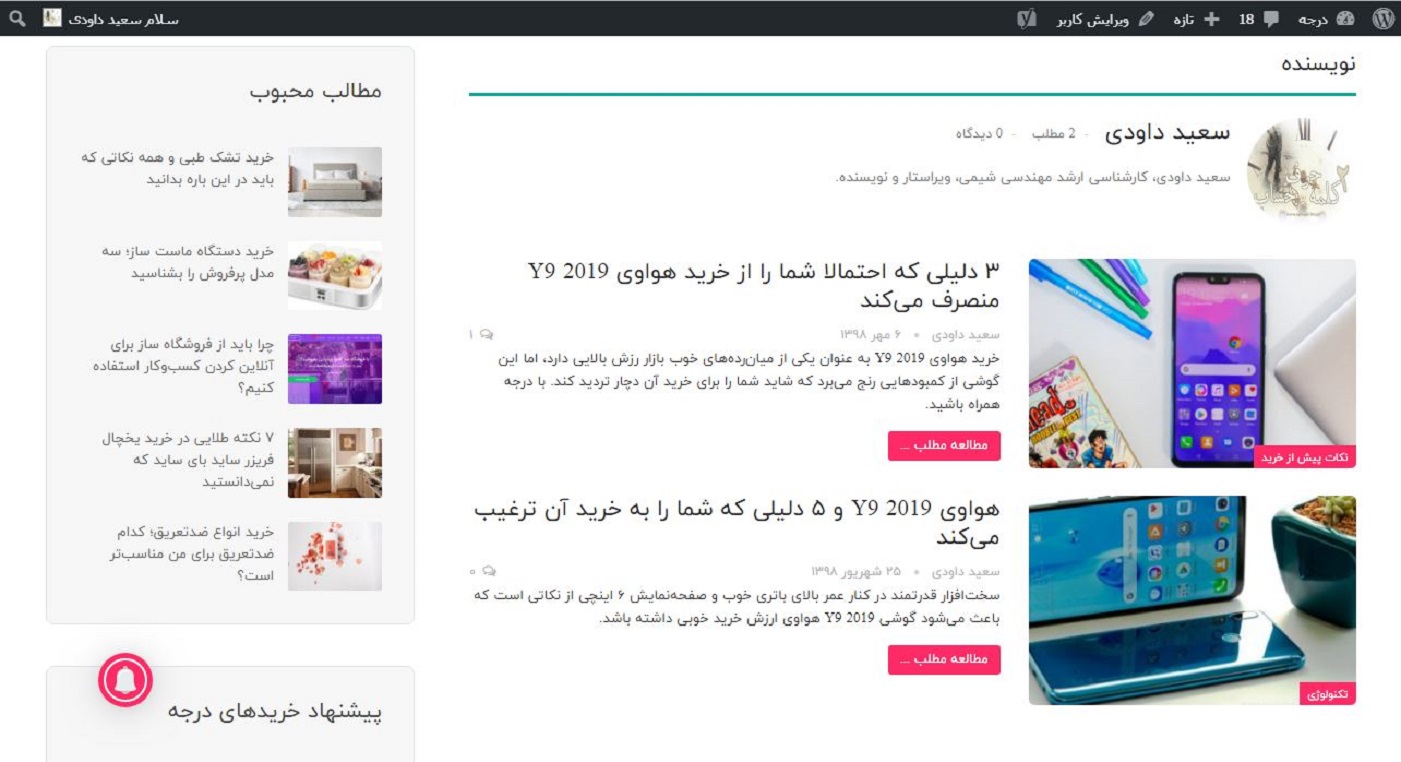This screenshot has height=762, width=1401.
Task: Open popular post خرید دستگاه ماست ساز
Action: click(x=187, y=262)
